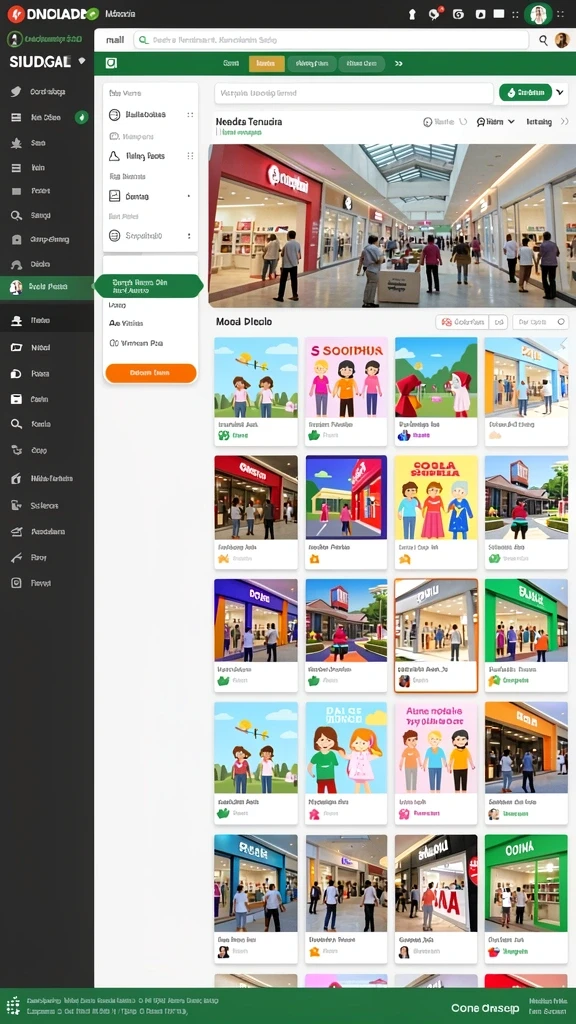Click the Instagram-style camera icon in sidebar
The image size is (576, 1024).
tap(16, 583)
